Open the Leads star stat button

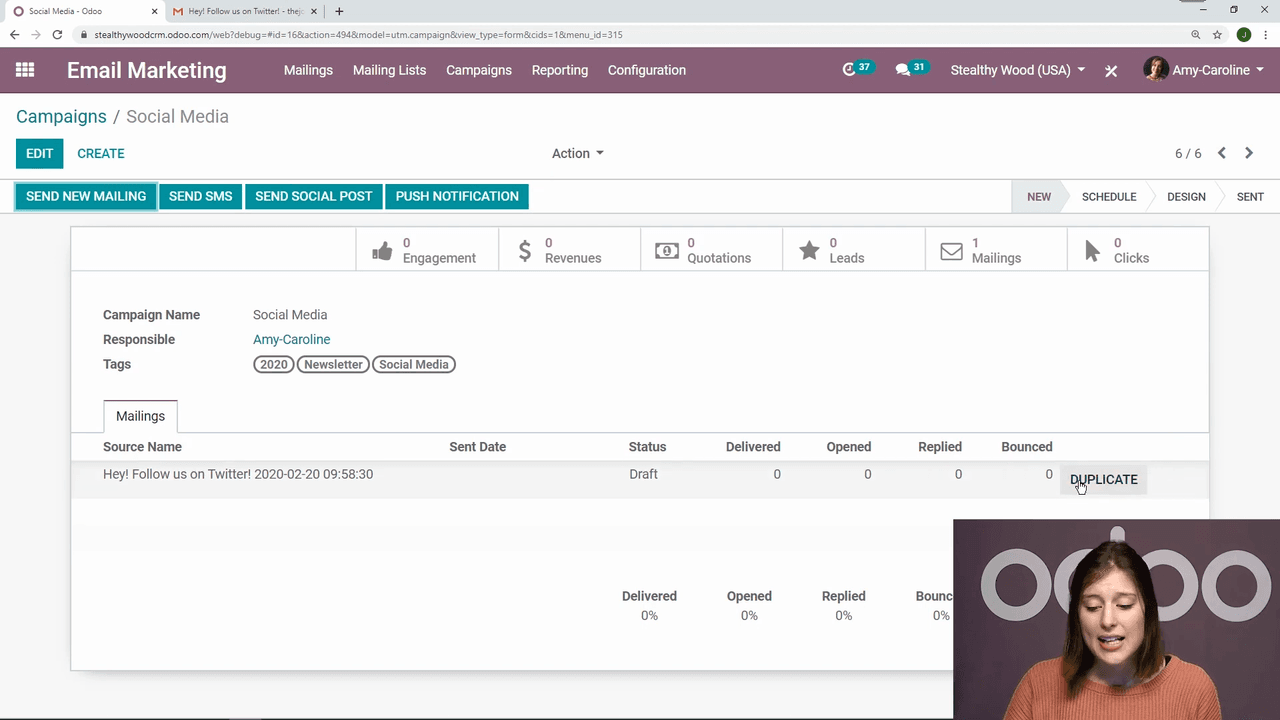click(852, 250)
